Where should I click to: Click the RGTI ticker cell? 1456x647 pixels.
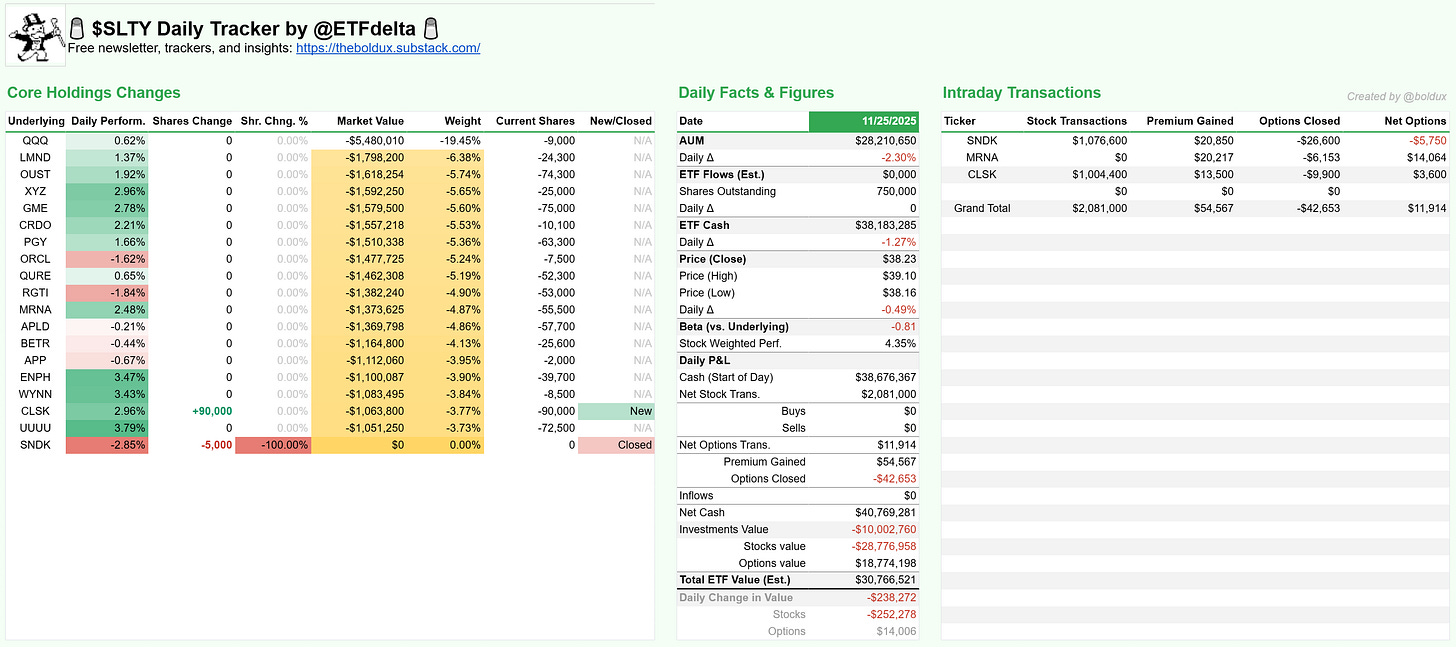pyautogui.click(x=36, y=293)
